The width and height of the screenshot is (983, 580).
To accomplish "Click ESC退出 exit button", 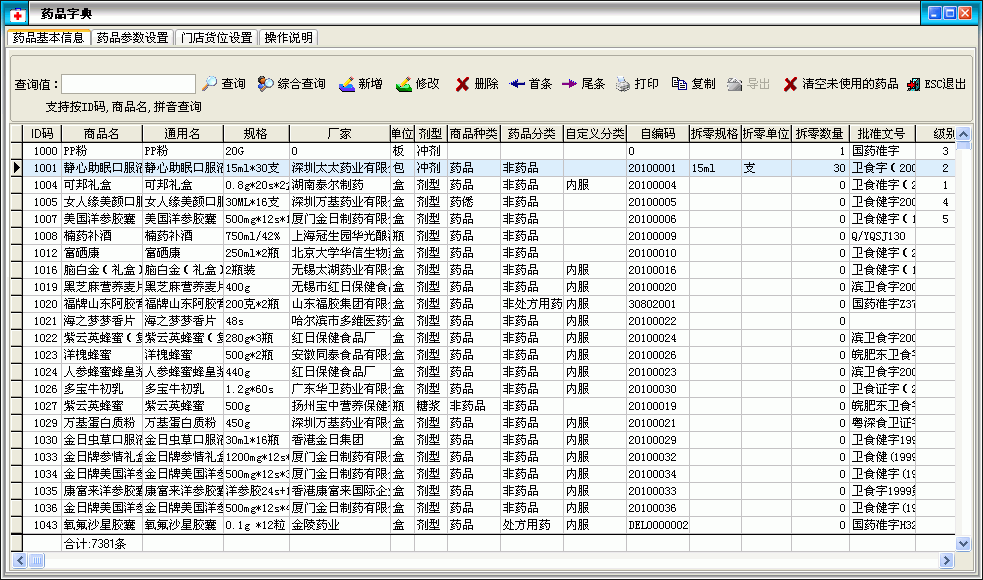I will coord(936,84).
